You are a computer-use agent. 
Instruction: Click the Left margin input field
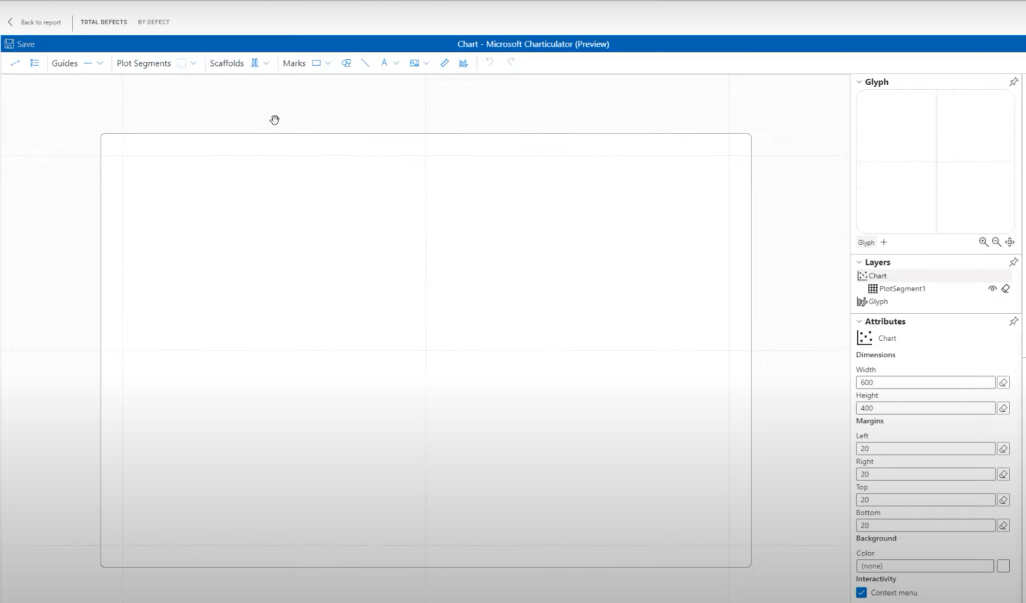(x=925, y=449)
